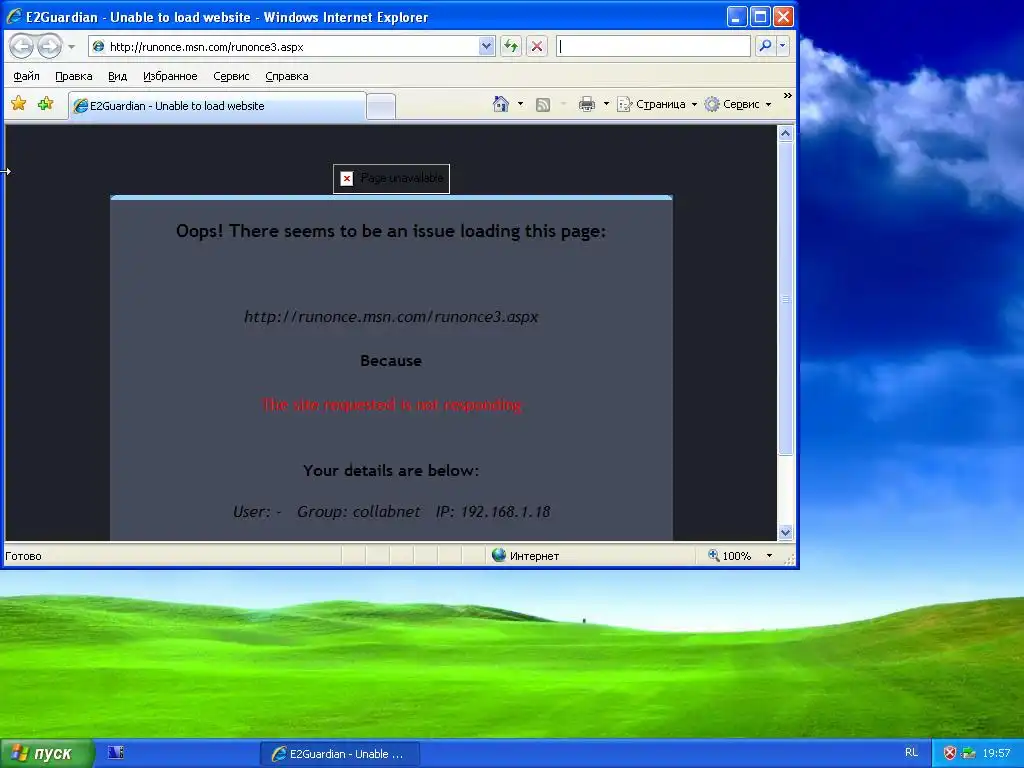Click the network connection tray icon
This screenshot has height=768, width=1024.
968,753
